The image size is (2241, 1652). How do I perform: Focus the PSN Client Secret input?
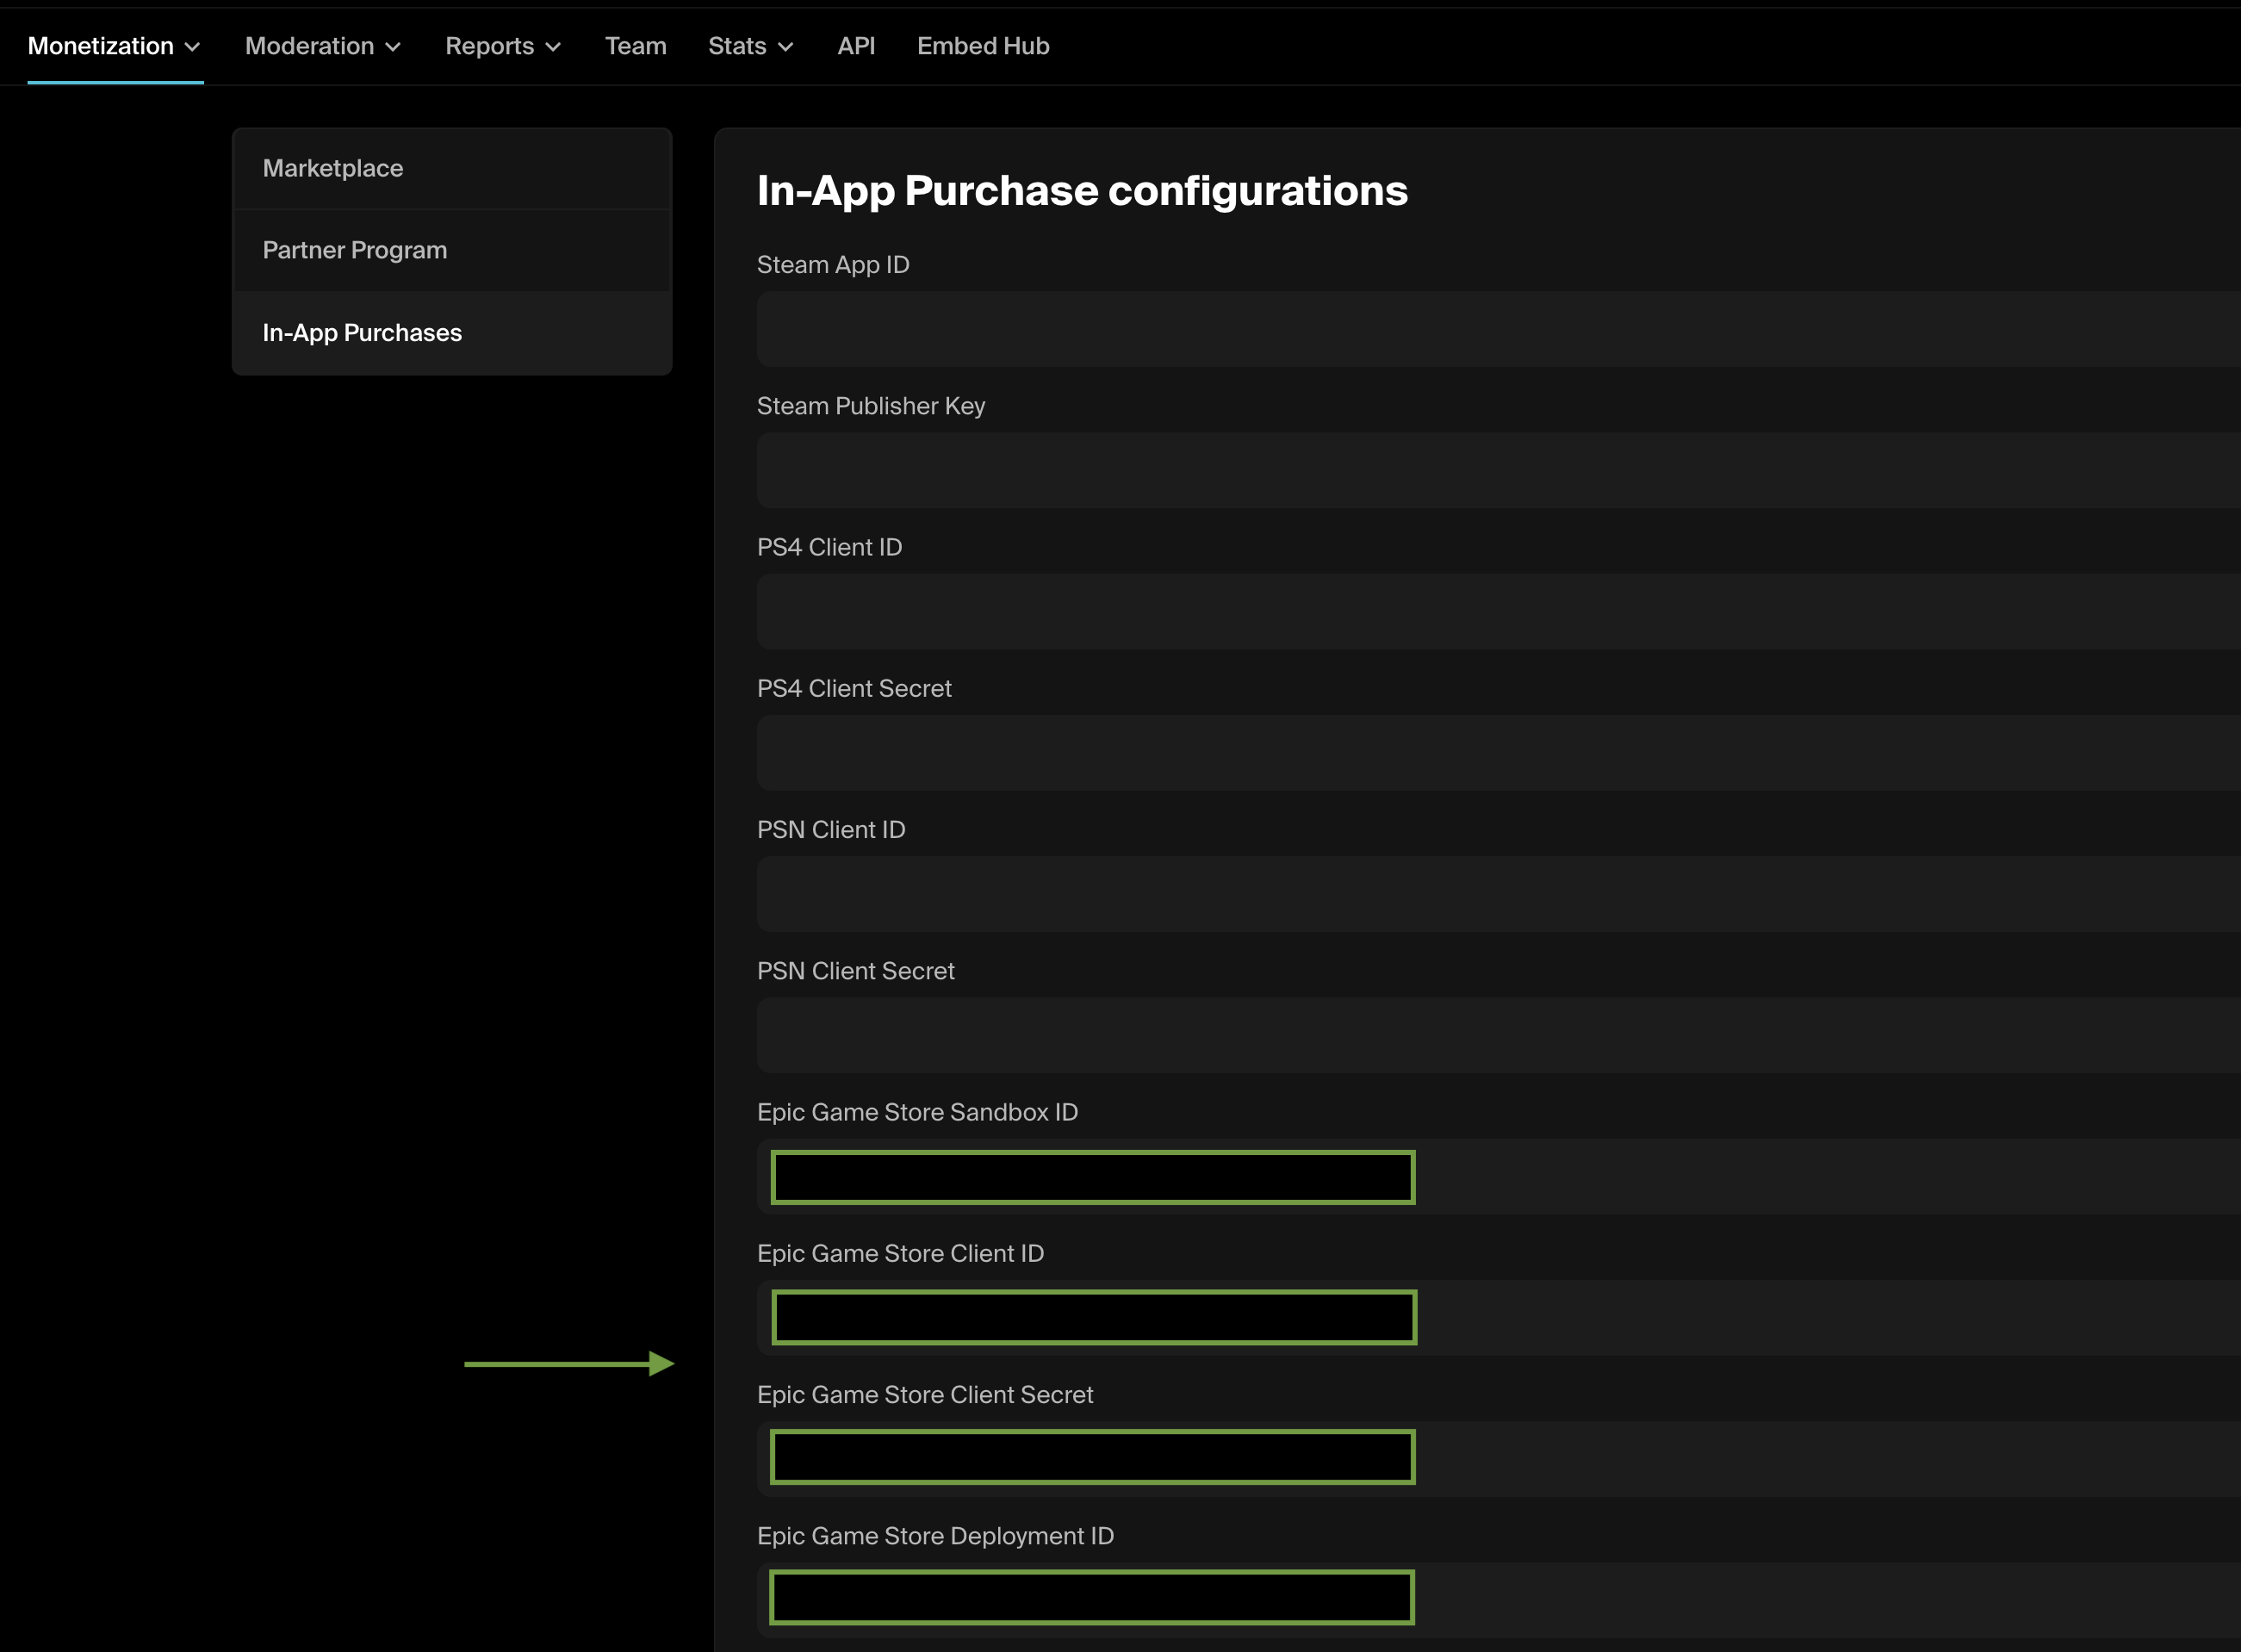click(1400, 1035)
